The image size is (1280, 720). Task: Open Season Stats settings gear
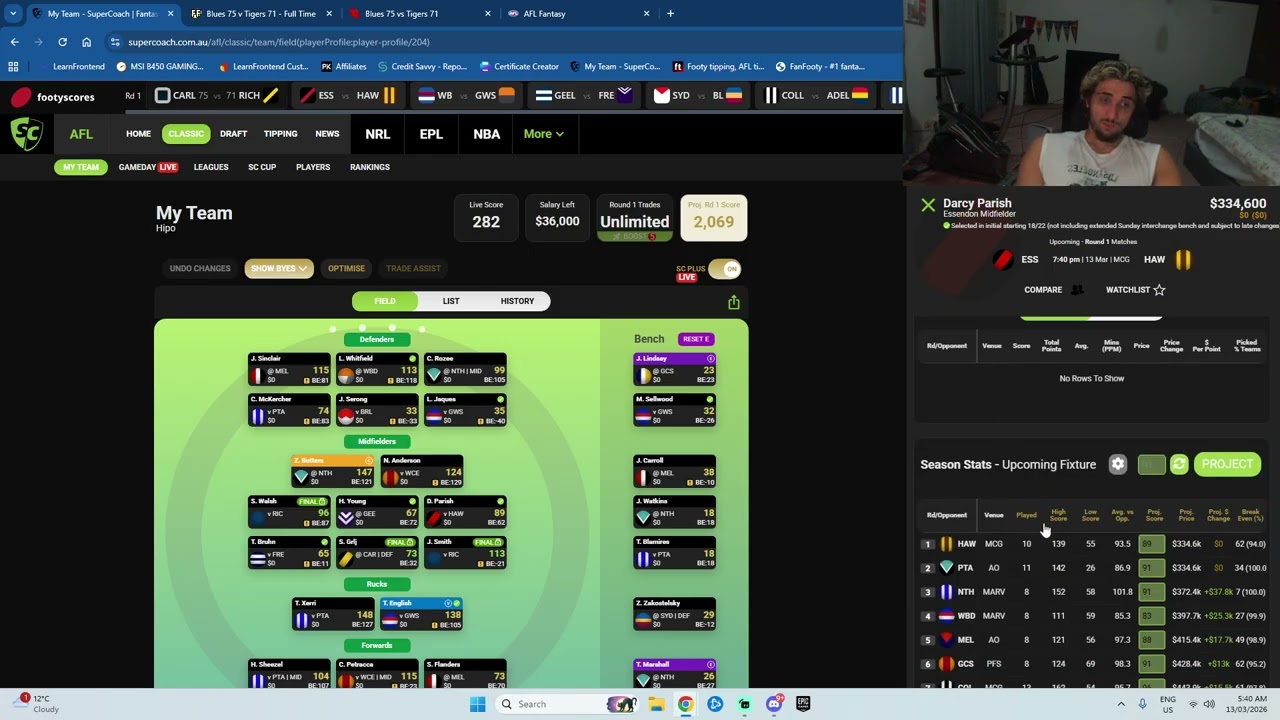[1118, 464]
